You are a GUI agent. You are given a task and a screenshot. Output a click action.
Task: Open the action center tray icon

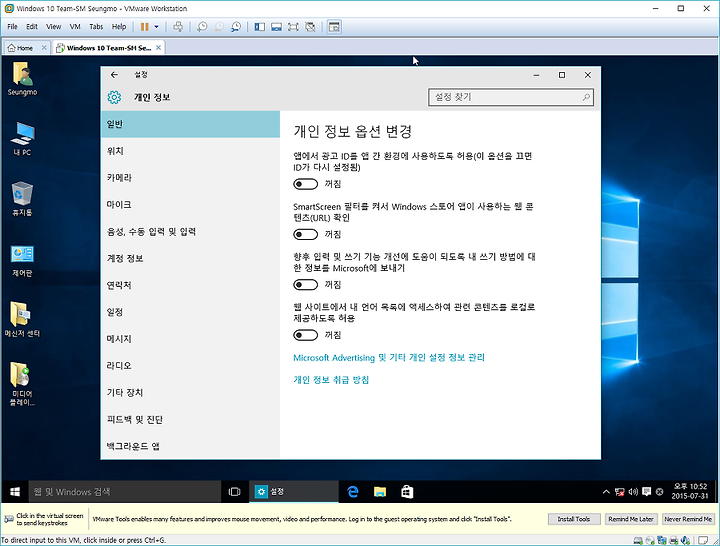click(647, 492)
